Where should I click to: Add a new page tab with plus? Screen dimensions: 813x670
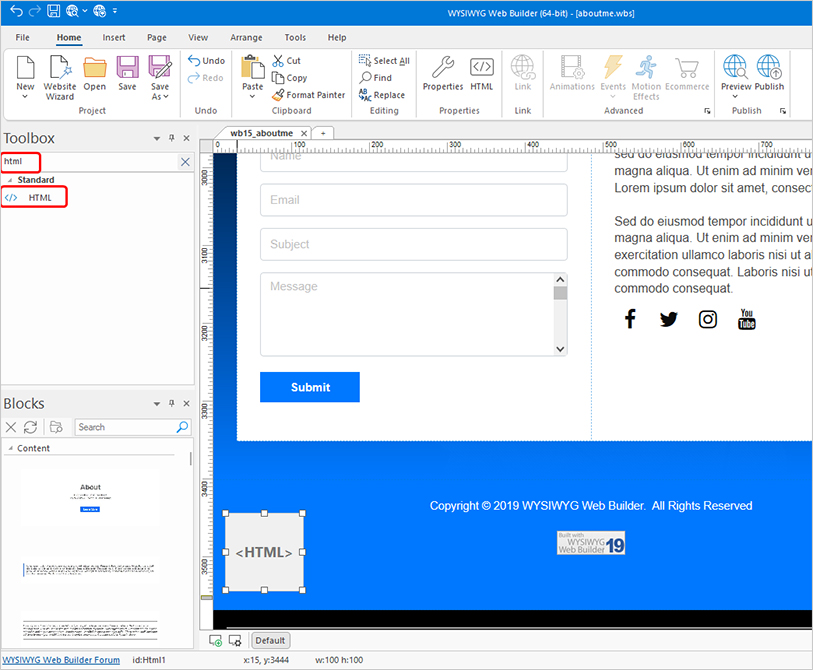click(323, 133)
